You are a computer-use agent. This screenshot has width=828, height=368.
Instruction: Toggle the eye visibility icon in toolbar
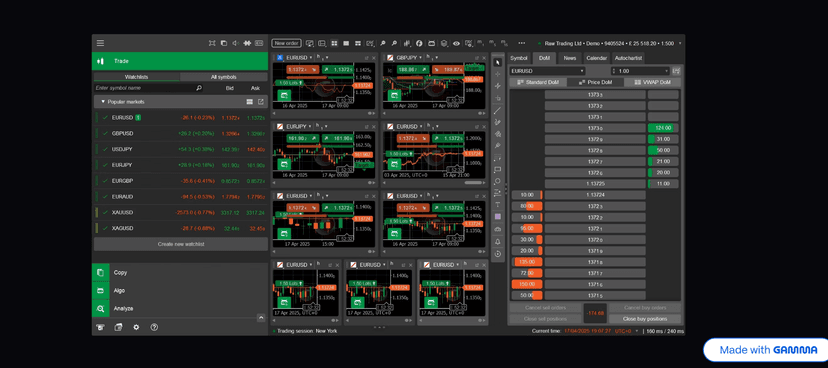(456, 43)
